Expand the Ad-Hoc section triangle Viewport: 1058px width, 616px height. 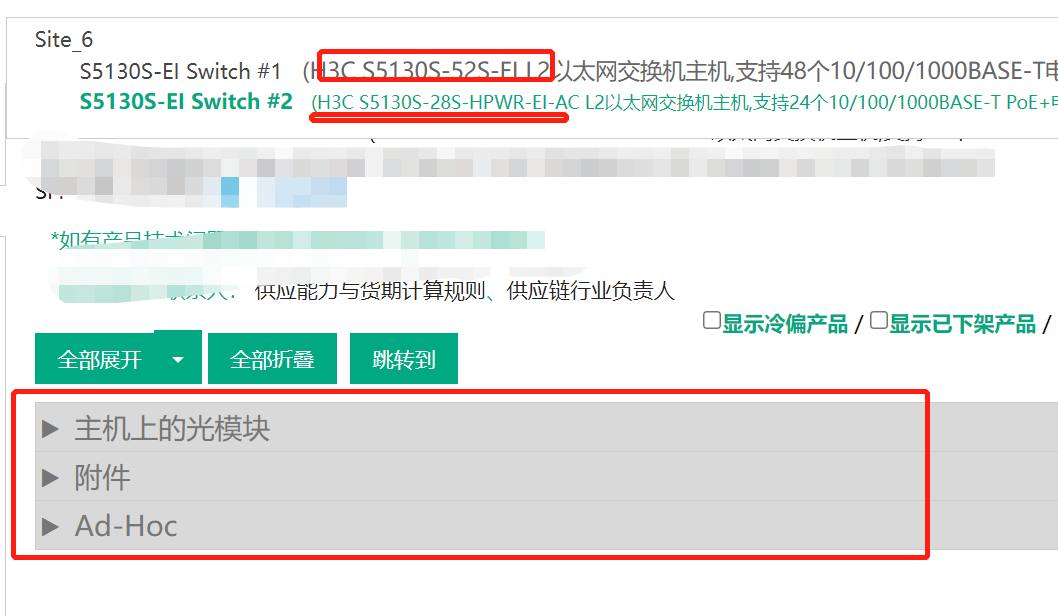50,526
